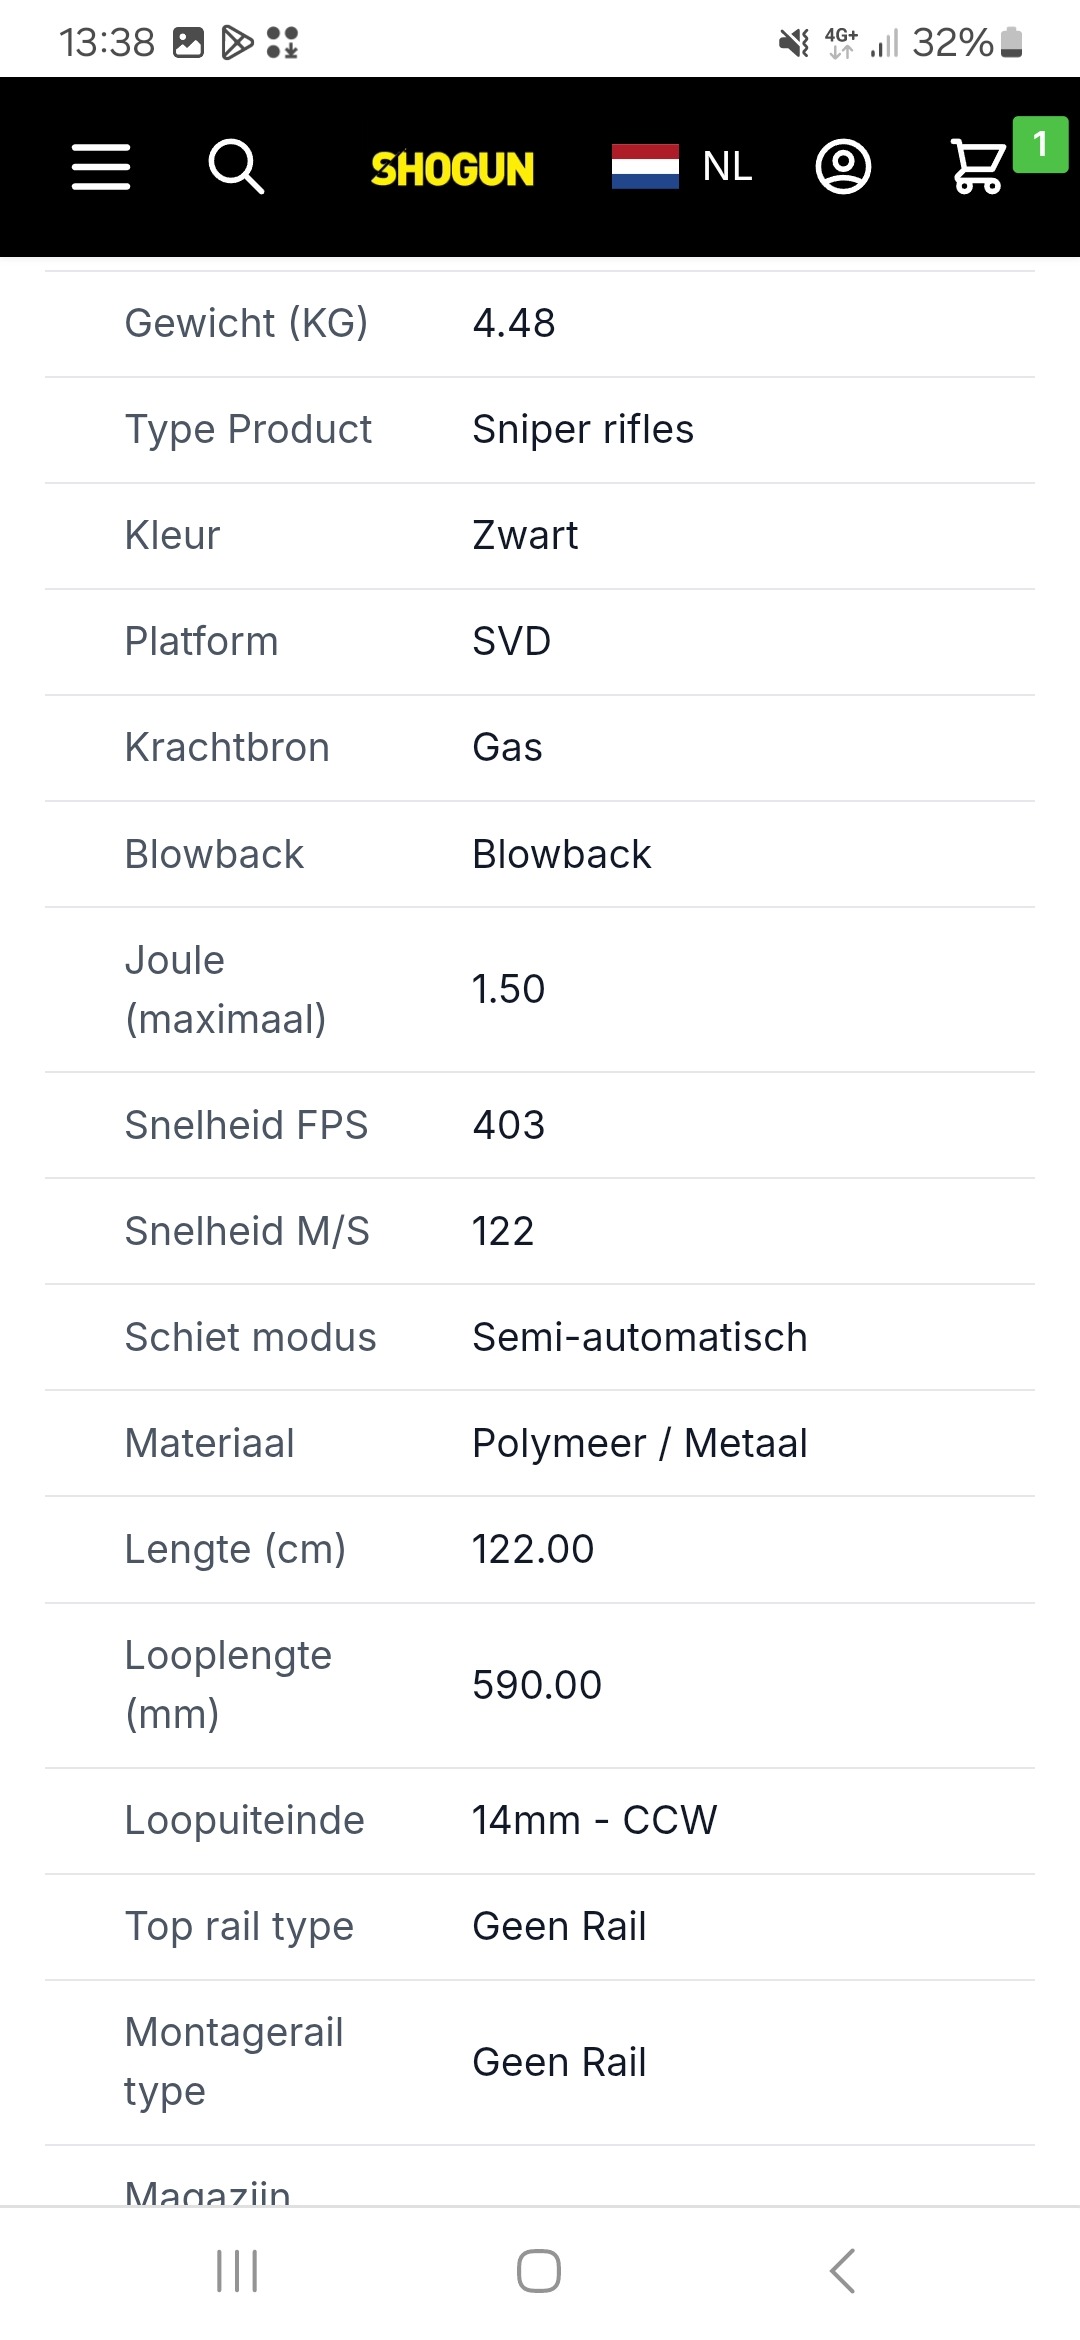
Task: Open the NL language selector
Action: [727, 166]
